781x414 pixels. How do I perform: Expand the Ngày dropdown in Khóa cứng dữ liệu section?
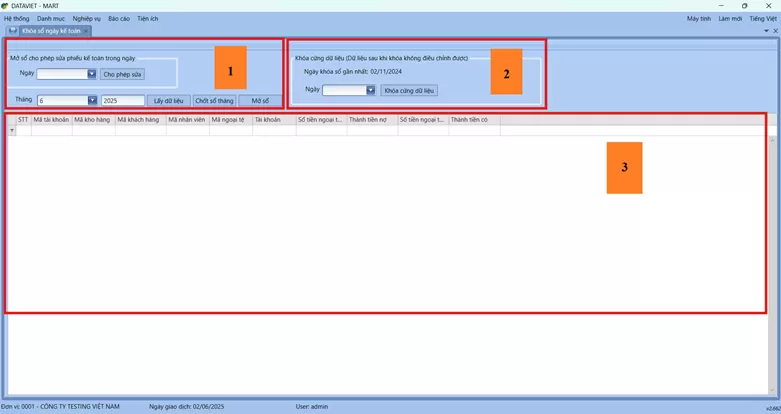(371, 90)
